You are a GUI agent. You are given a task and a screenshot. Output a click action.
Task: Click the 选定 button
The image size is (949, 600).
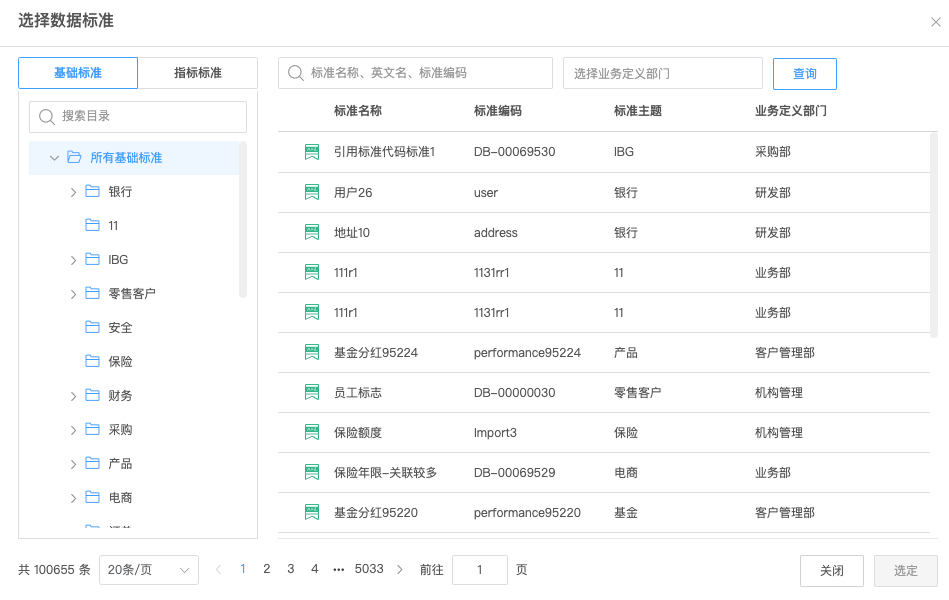(906, 570)
